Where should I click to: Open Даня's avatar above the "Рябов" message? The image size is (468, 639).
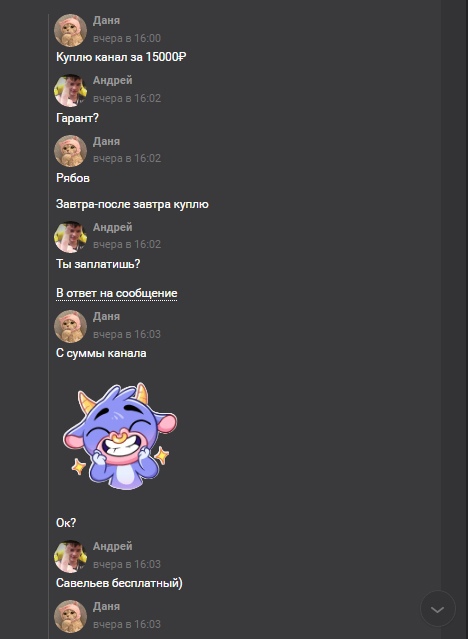point(71,151)
